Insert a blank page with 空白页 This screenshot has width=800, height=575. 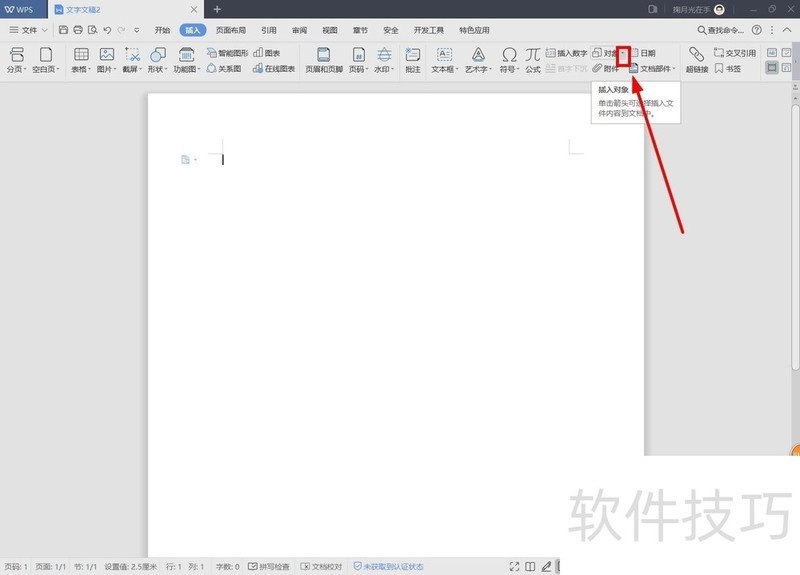coord(46,60)
